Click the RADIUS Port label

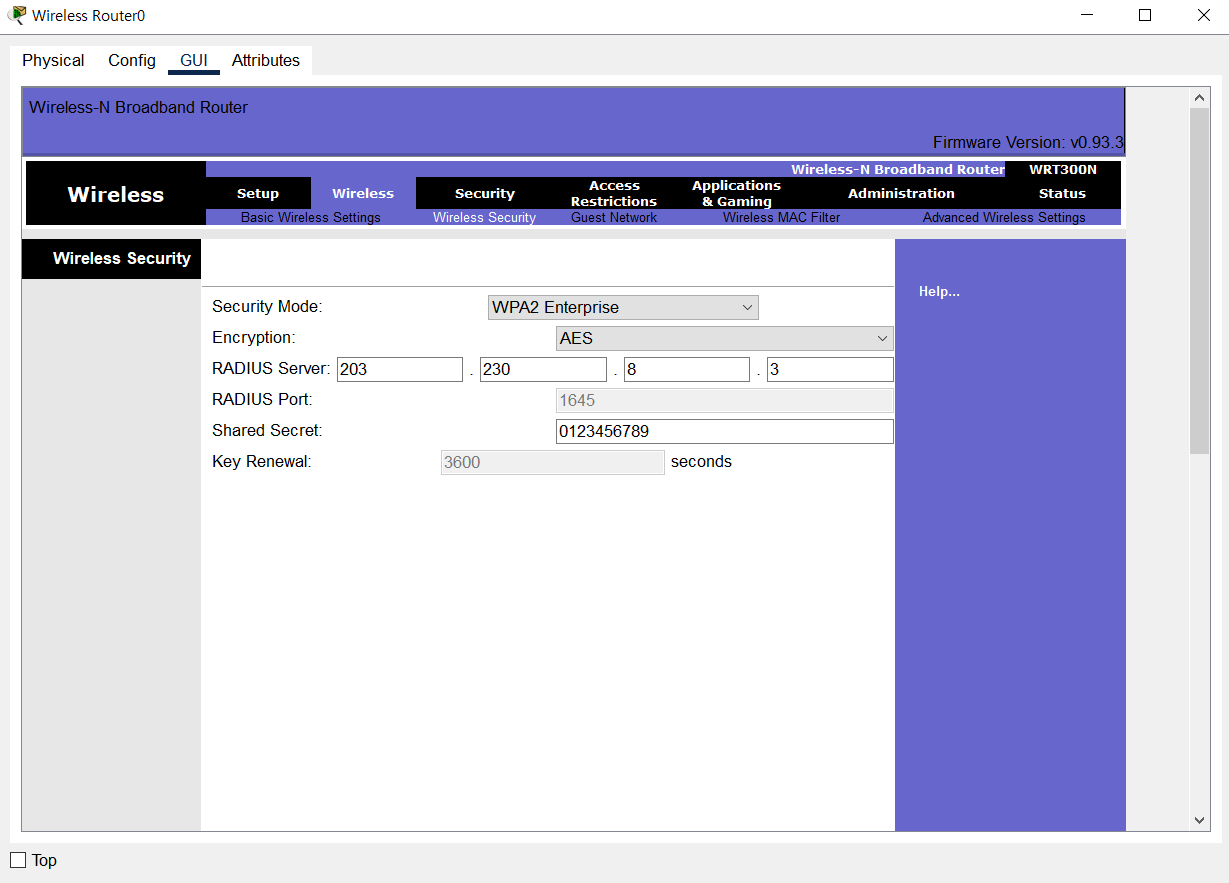[x=262, y=400]
